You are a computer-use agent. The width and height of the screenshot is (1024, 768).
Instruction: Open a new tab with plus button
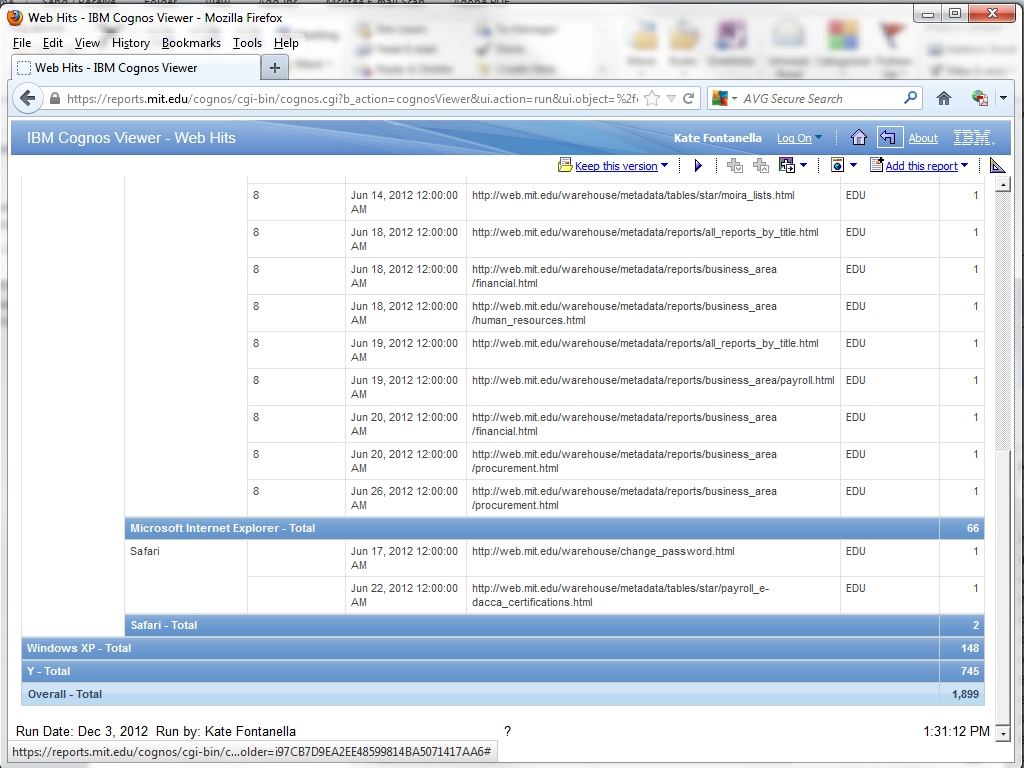[275, 68]
